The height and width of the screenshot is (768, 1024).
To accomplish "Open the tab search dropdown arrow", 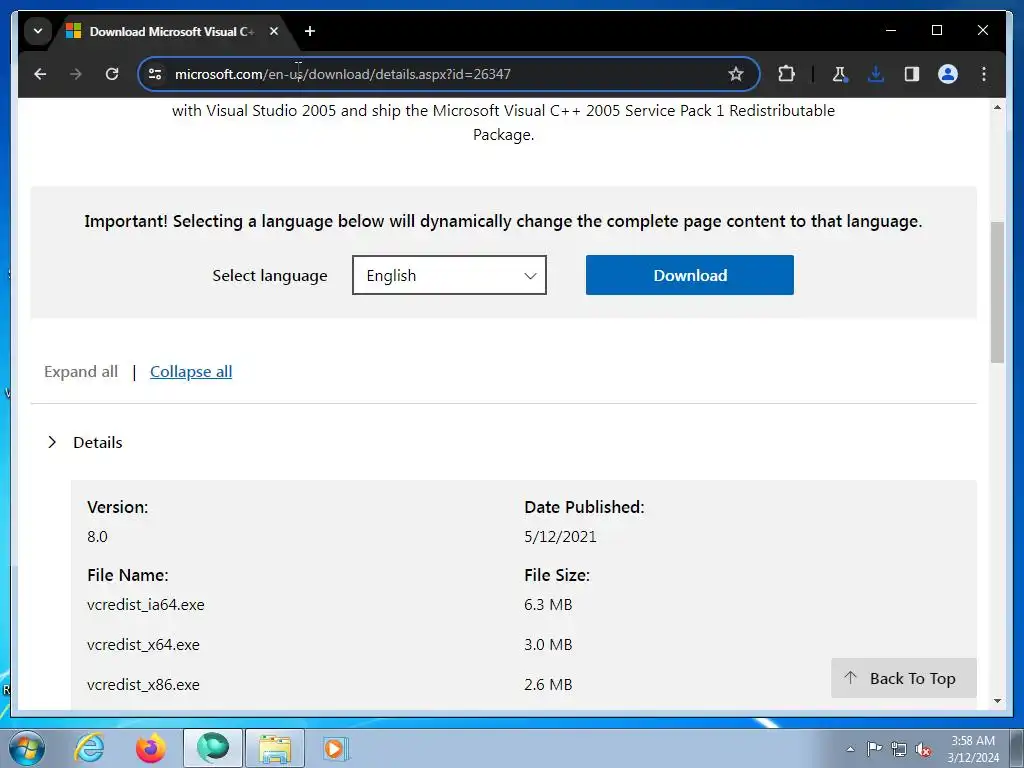I will pyautogui.click(x=38, y=31).
